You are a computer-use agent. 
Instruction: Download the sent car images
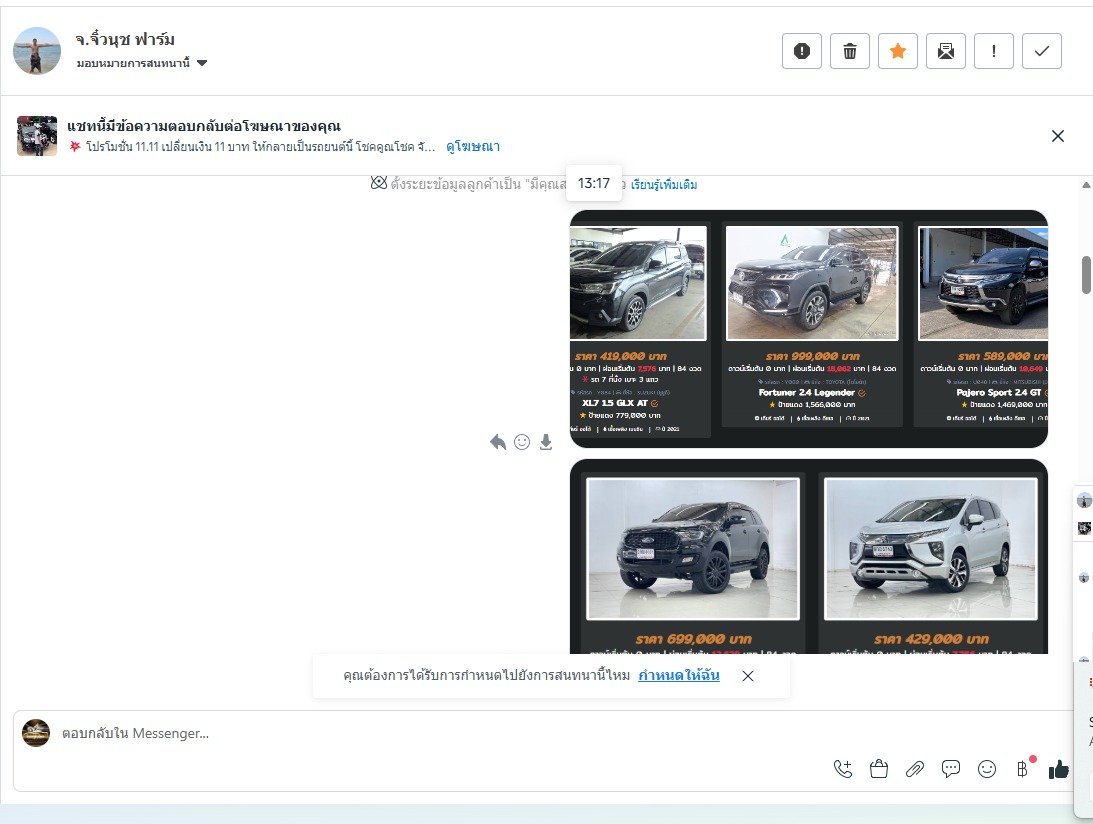click(546, 442)
